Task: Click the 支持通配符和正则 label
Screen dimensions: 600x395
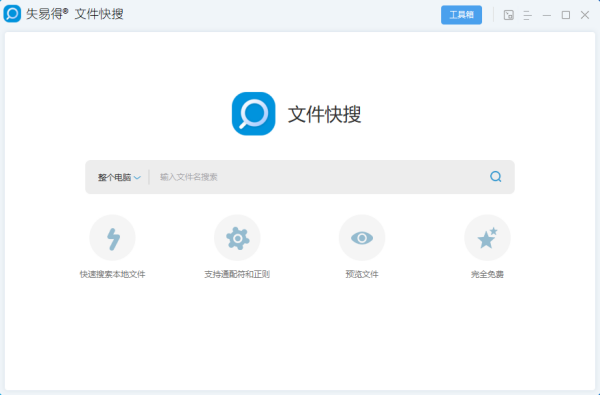Action: (x=237, y=274)
